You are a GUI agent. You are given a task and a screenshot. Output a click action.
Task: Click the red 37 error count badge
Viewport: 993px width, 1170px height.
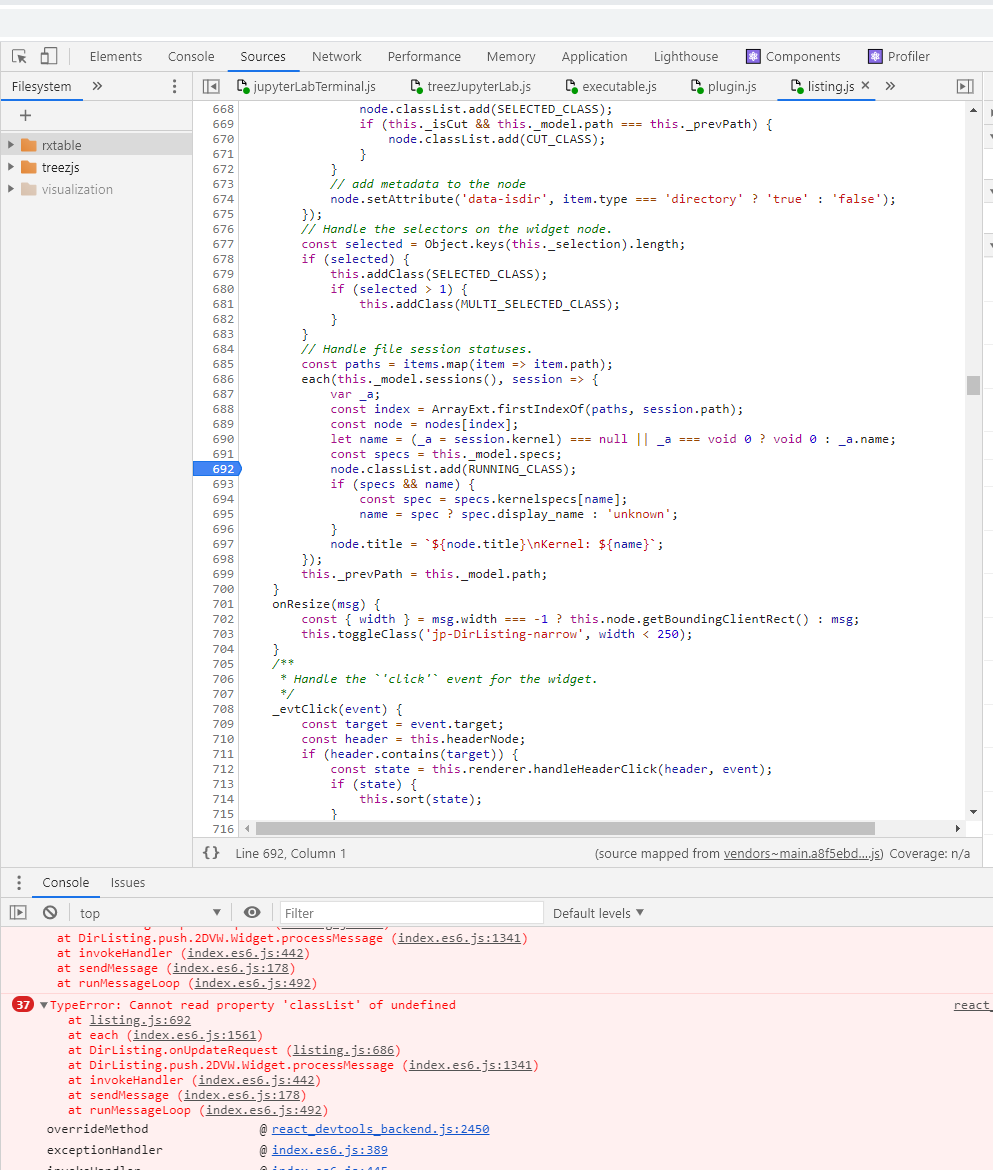pos(23,1005)
